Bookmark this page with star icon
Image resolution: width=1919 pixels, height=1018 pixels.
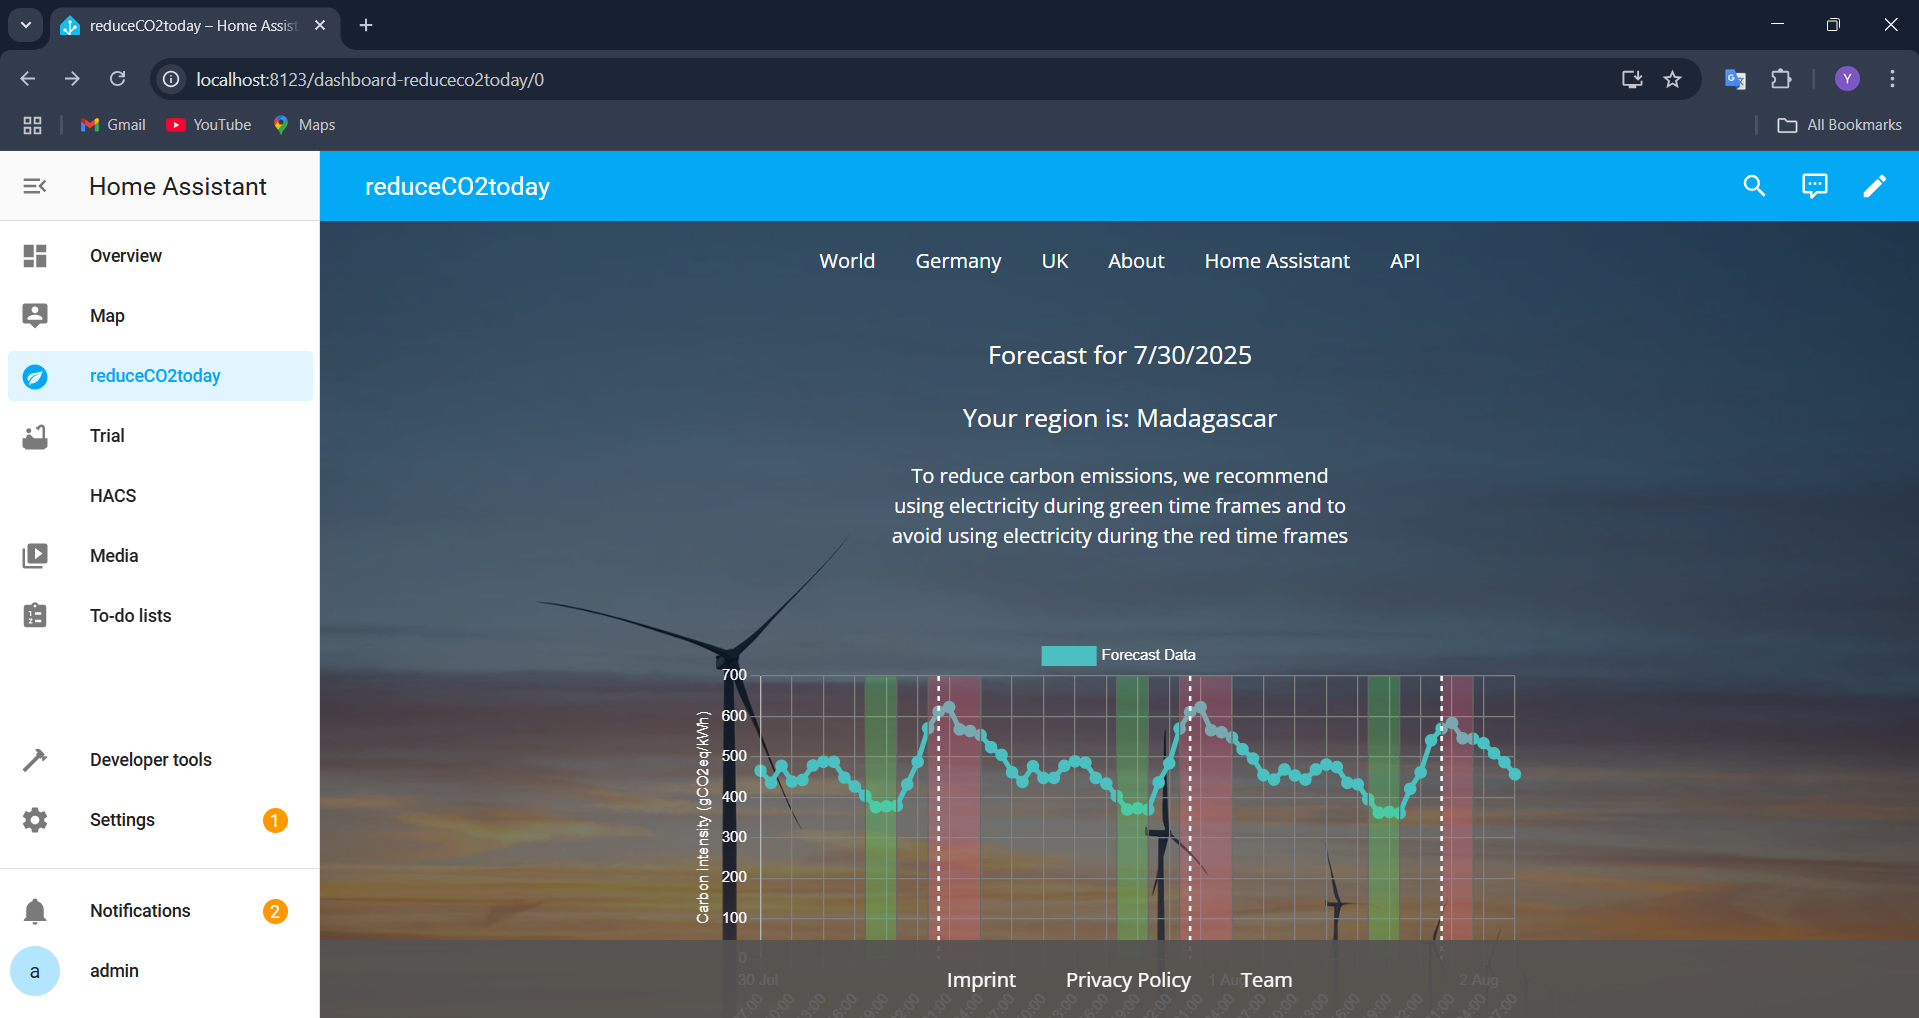pos(1672,79)
